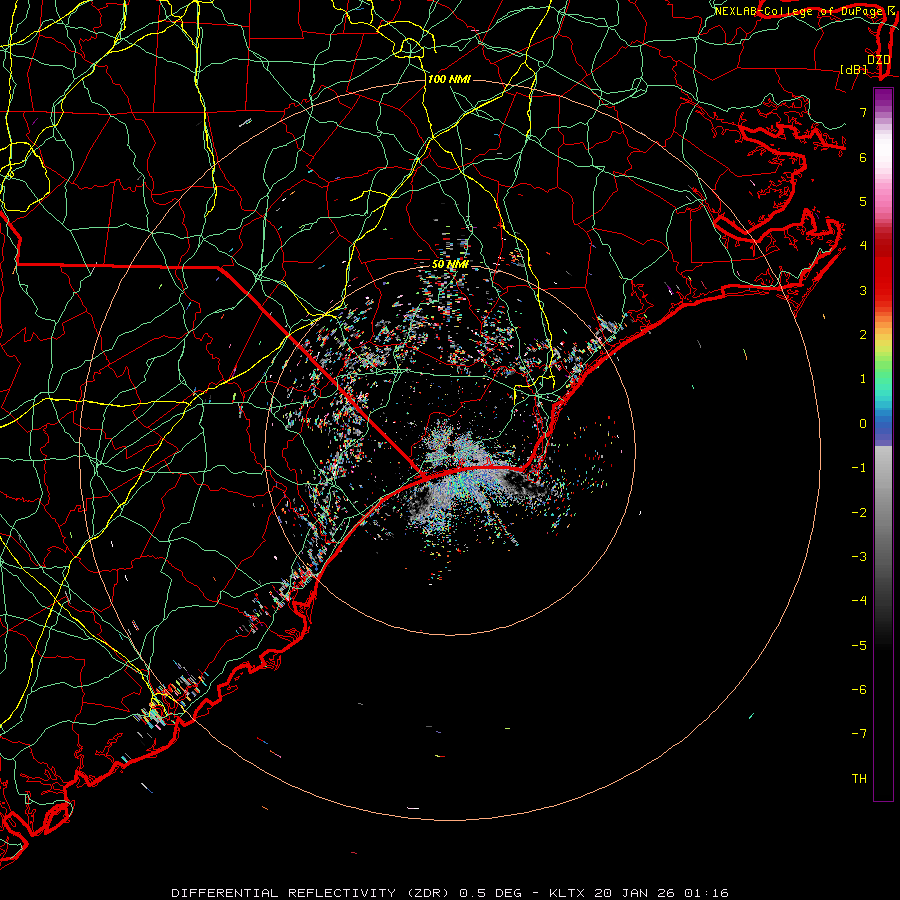This screenshot has height=900, width=900.
Task: Click the [dB] units label
Action: pos(854,69)
